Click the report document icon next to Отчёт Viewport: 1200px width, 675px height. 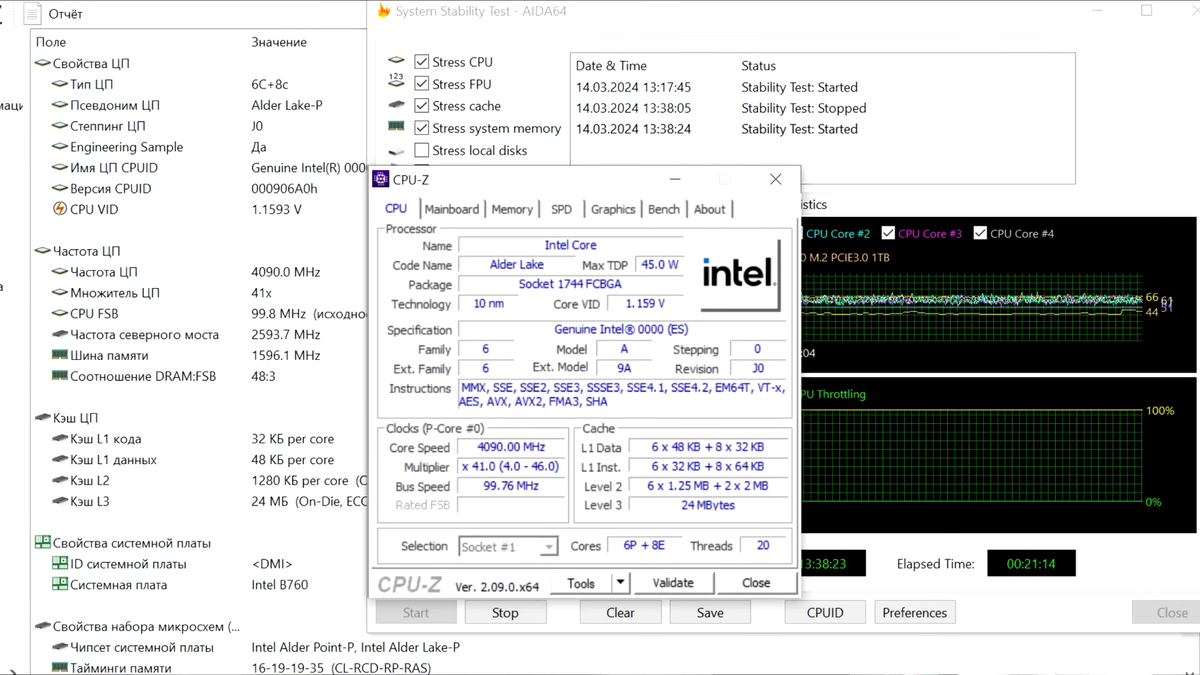coord(33,14)
